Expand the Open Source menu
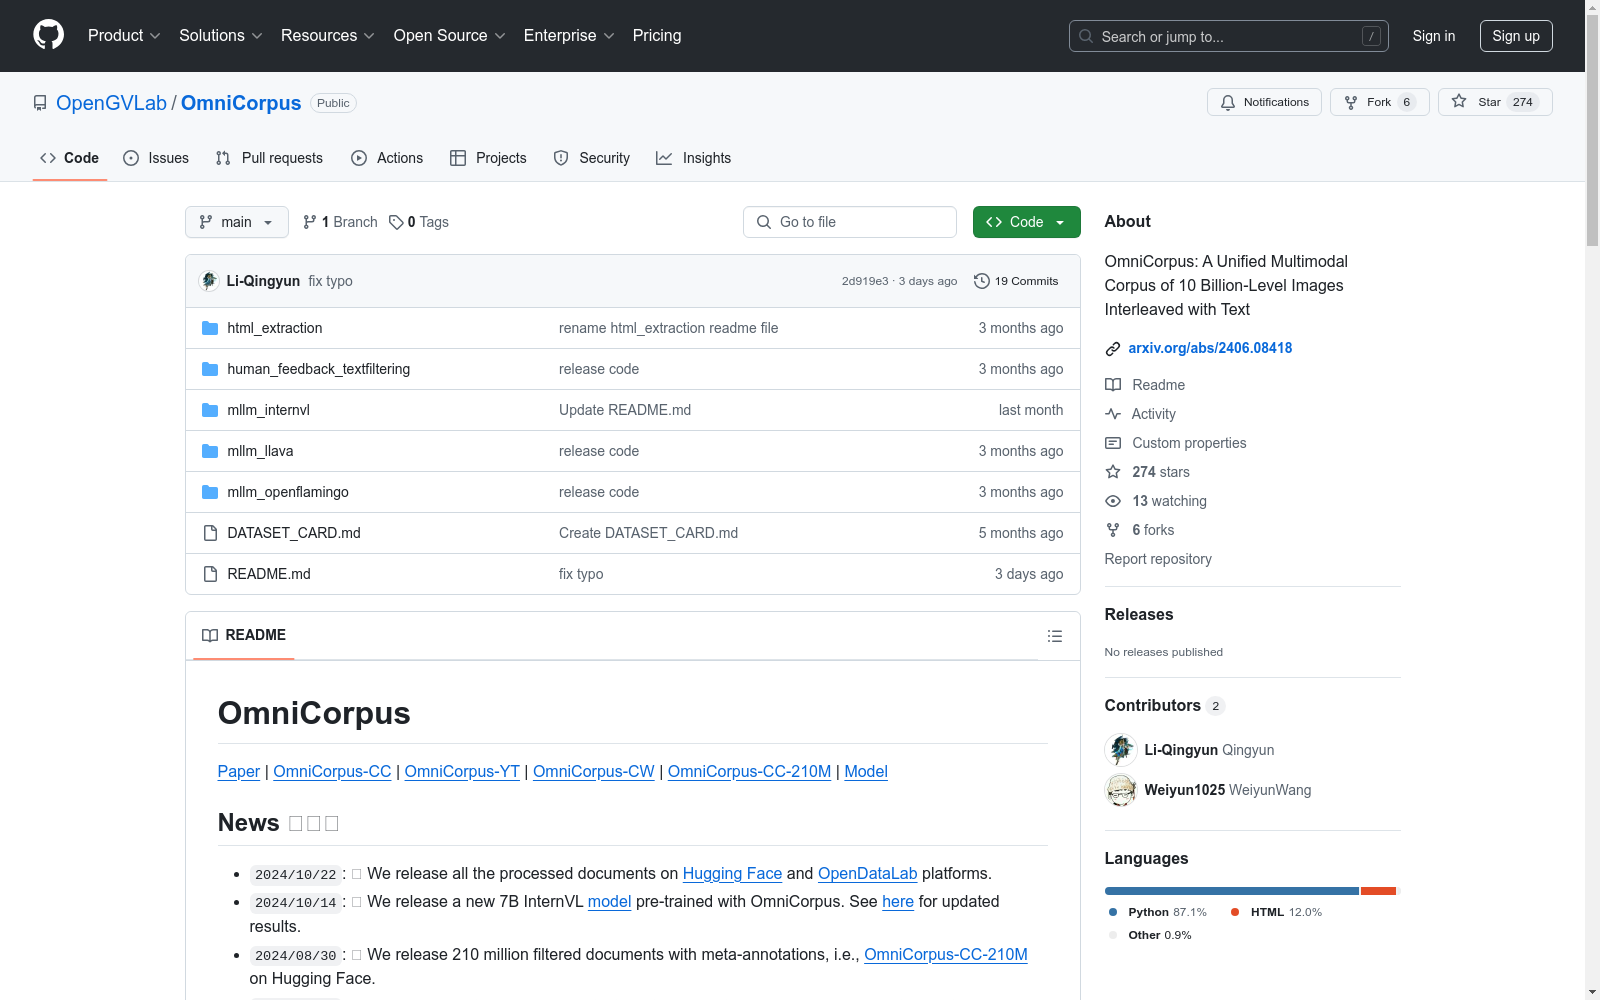 (x=450, y=35)
